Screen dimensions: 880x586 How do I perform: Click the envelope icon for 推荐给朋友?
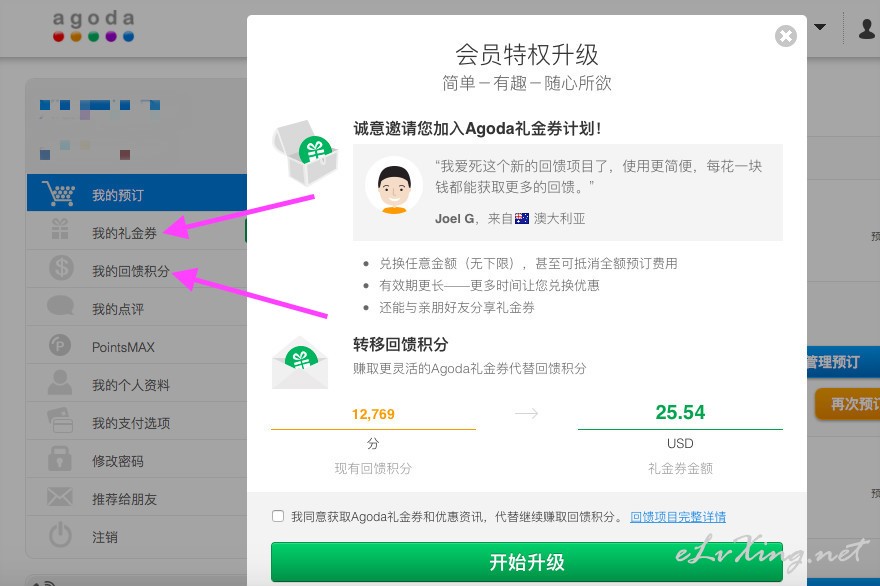pyautogui.click(x=59, y=497)
